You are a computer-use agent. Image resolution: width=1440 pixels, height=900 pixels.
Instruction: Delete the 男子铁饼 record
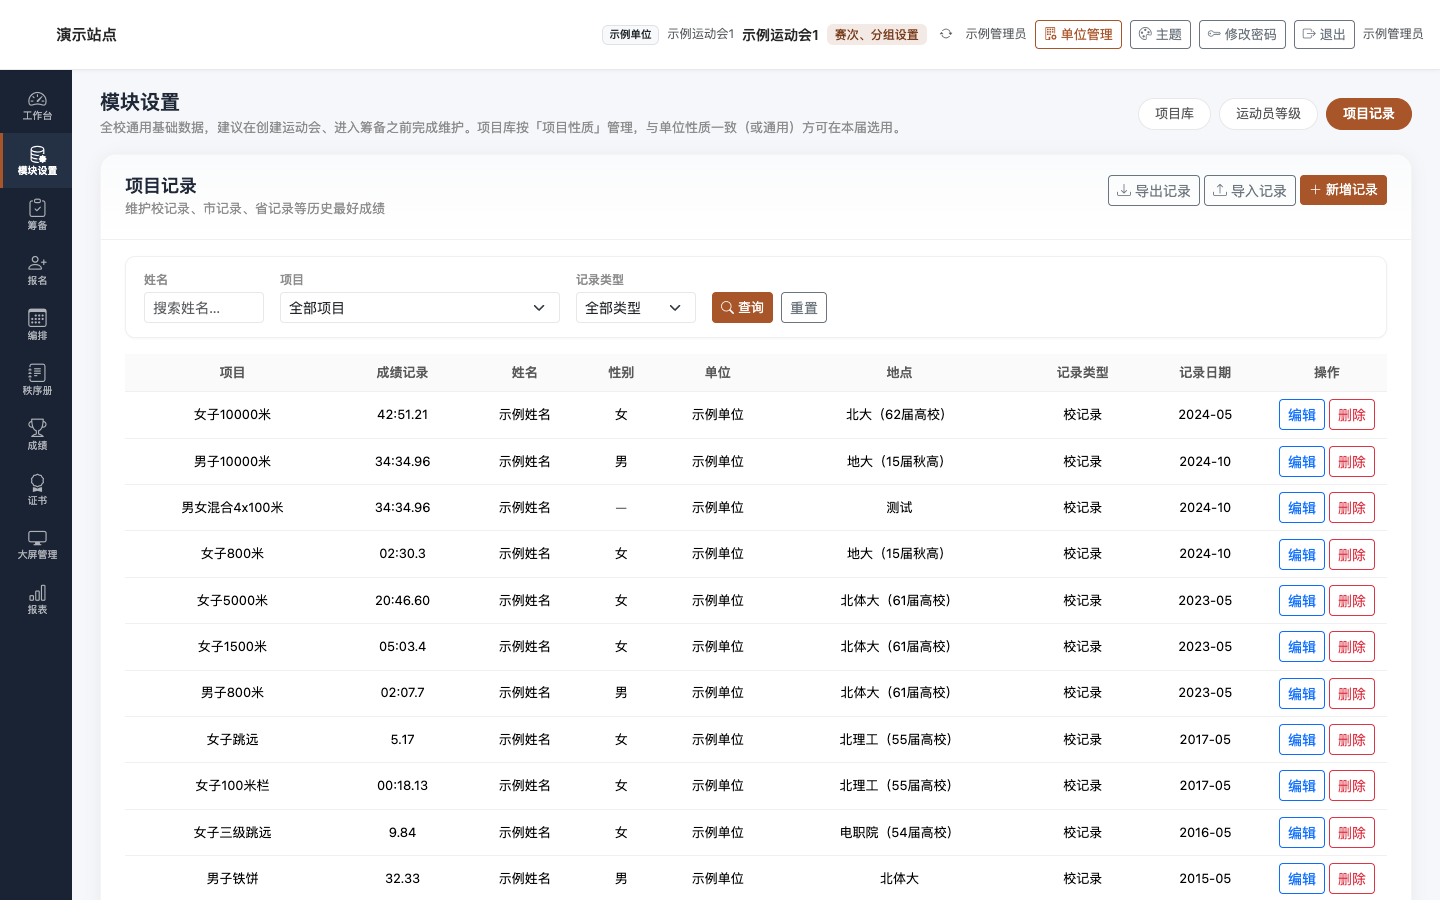pyautogui.click(x=1352, y=879)
